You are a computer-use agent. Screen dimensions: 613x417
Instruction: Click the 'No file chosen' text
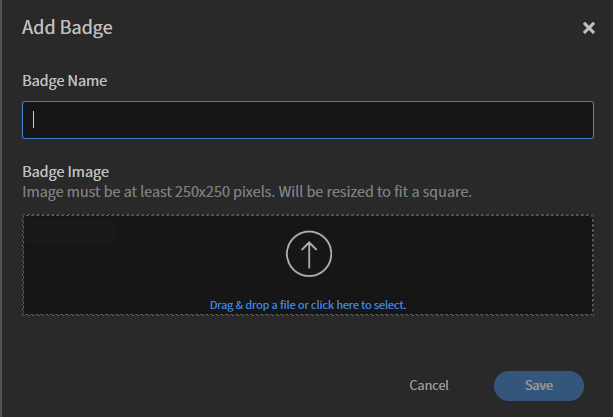pos(160,232)
